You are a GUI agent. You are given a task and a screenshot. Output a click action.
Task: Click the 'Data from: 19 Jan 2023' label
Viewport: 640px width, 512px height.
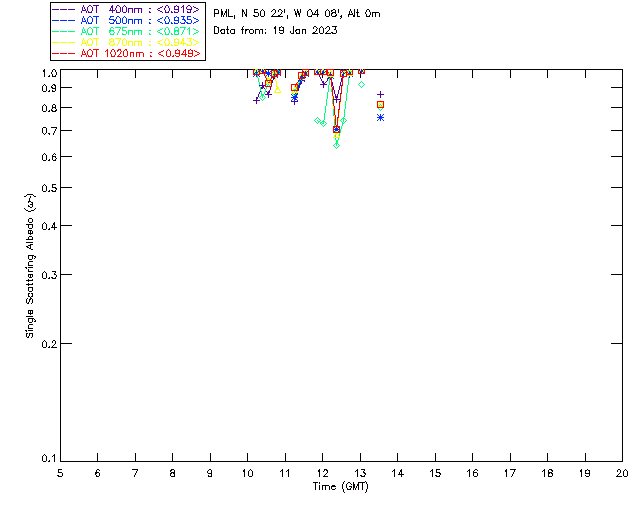pos(275,31)
